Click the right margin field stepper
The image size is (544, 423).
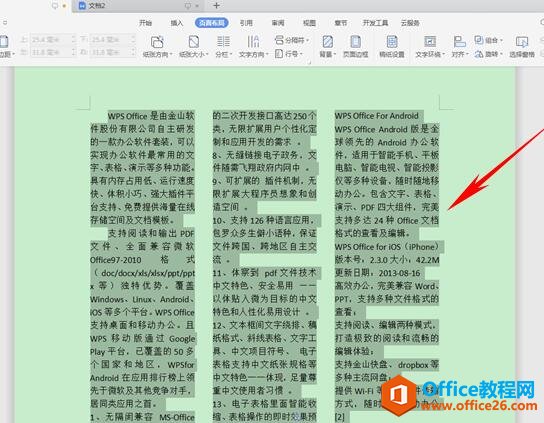[x=133, y=52]
